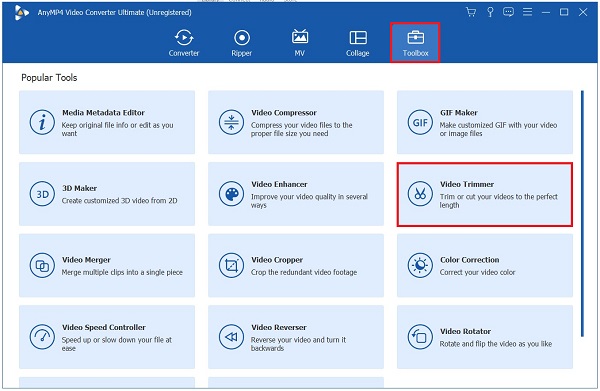Open 3D Maker title text
This screenshot has width=600, height=391.
(x=80, y=188)
